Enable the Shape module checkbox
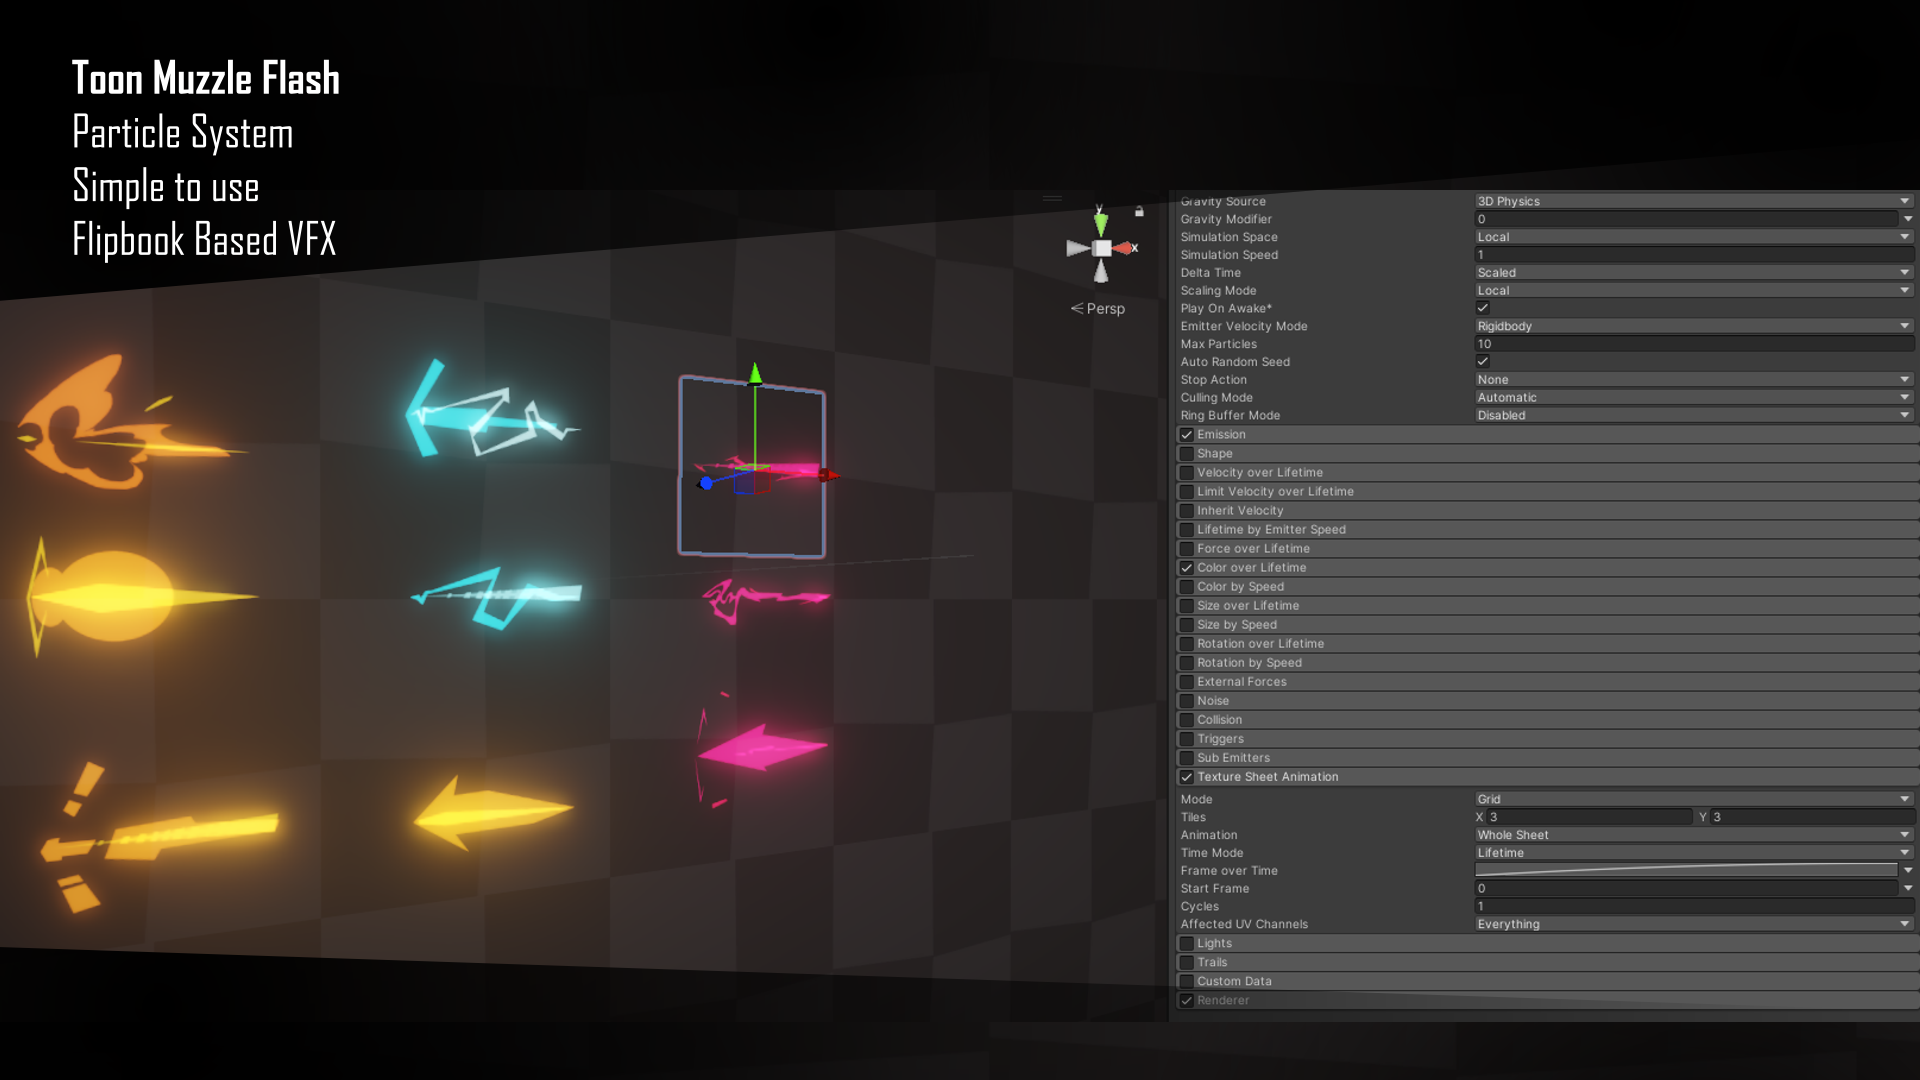 click(1187, 454)
